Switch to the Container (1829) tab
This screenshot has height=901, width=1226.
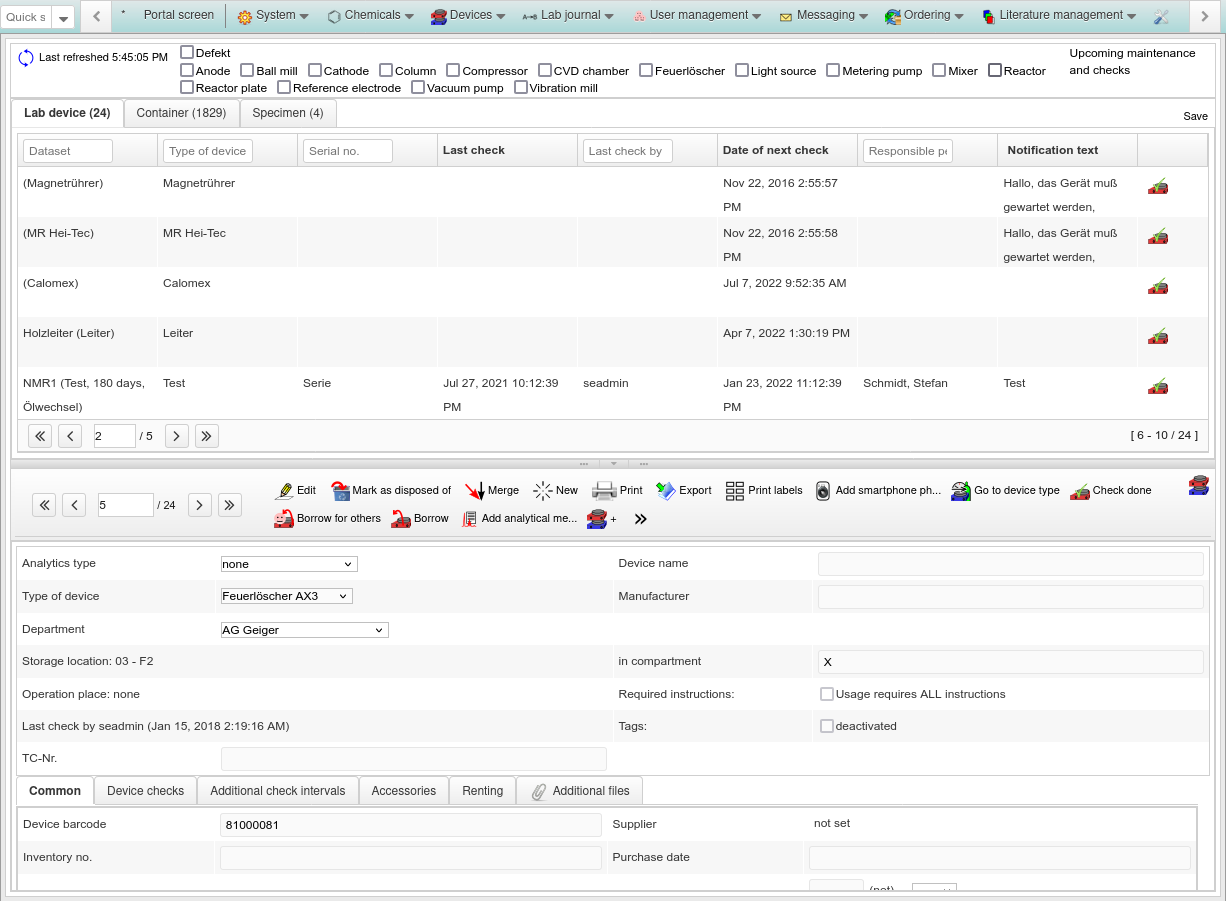coord(181,113)
